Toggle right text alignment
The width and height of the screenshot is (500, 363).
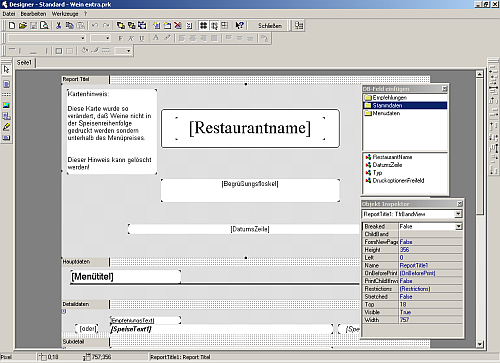[x=203, y=38]
